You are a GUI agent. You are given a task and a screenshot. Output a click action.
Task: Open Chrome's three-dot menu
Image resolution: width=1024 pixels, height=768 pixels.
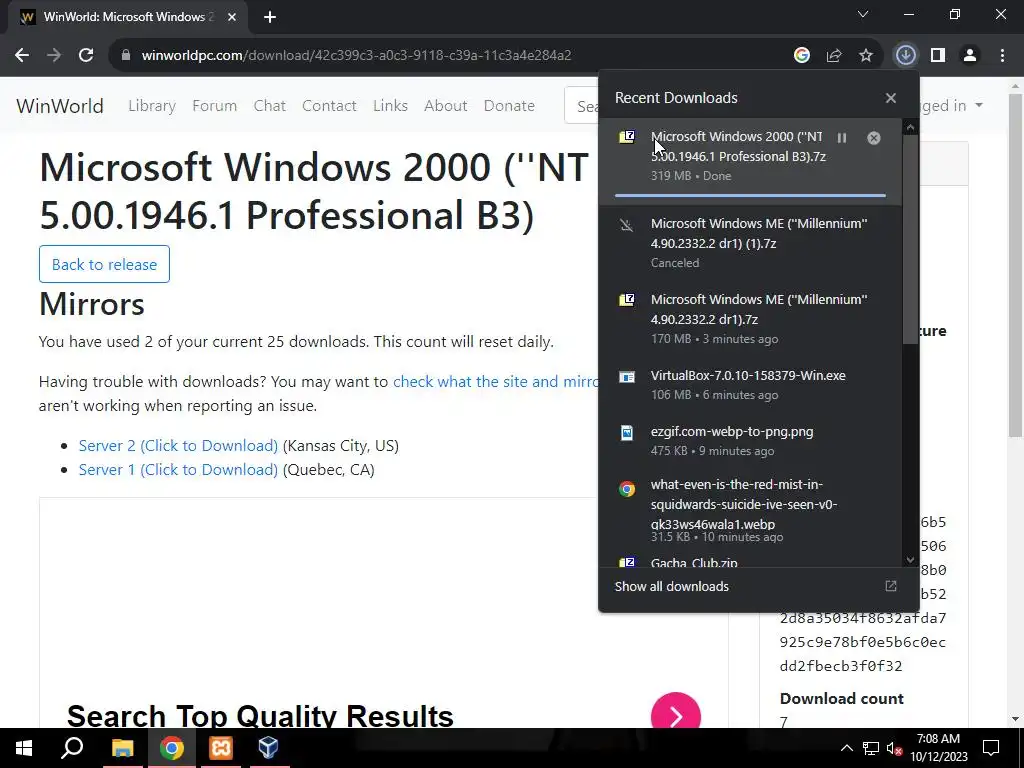[1002, 56]
